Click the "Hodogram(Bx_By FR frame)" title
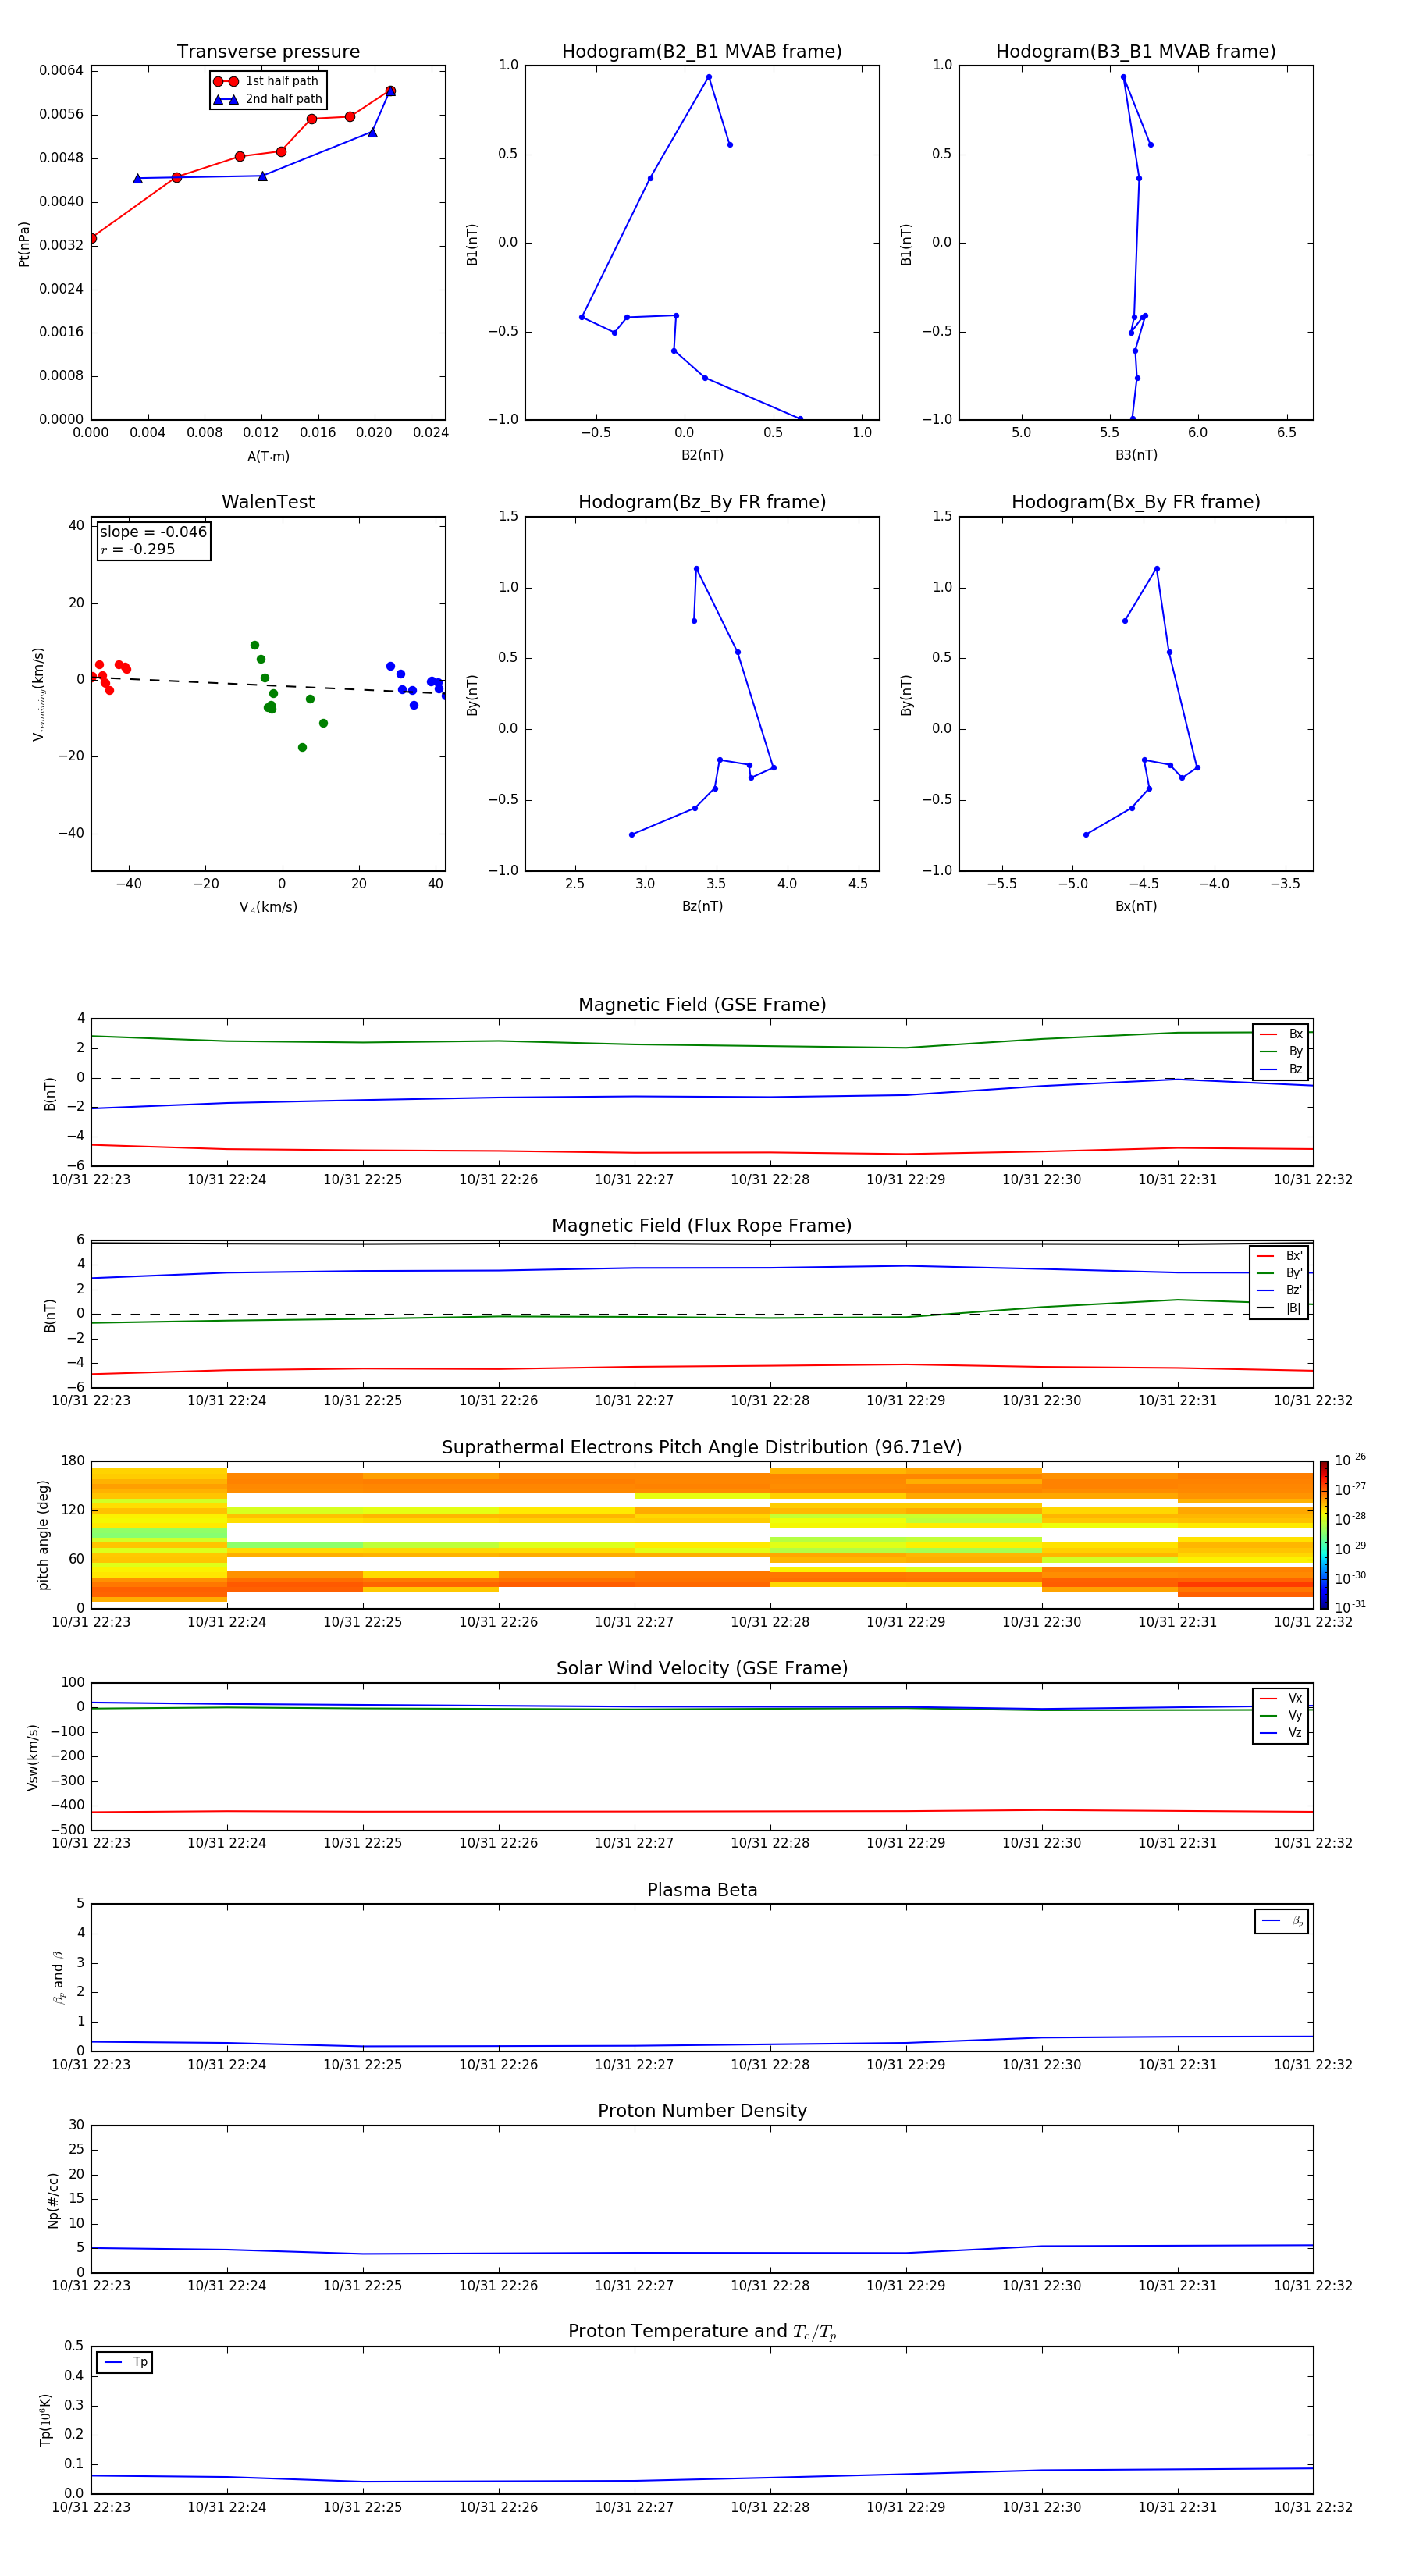The image size is (1405, 2576). click(x=1136, y=502)
